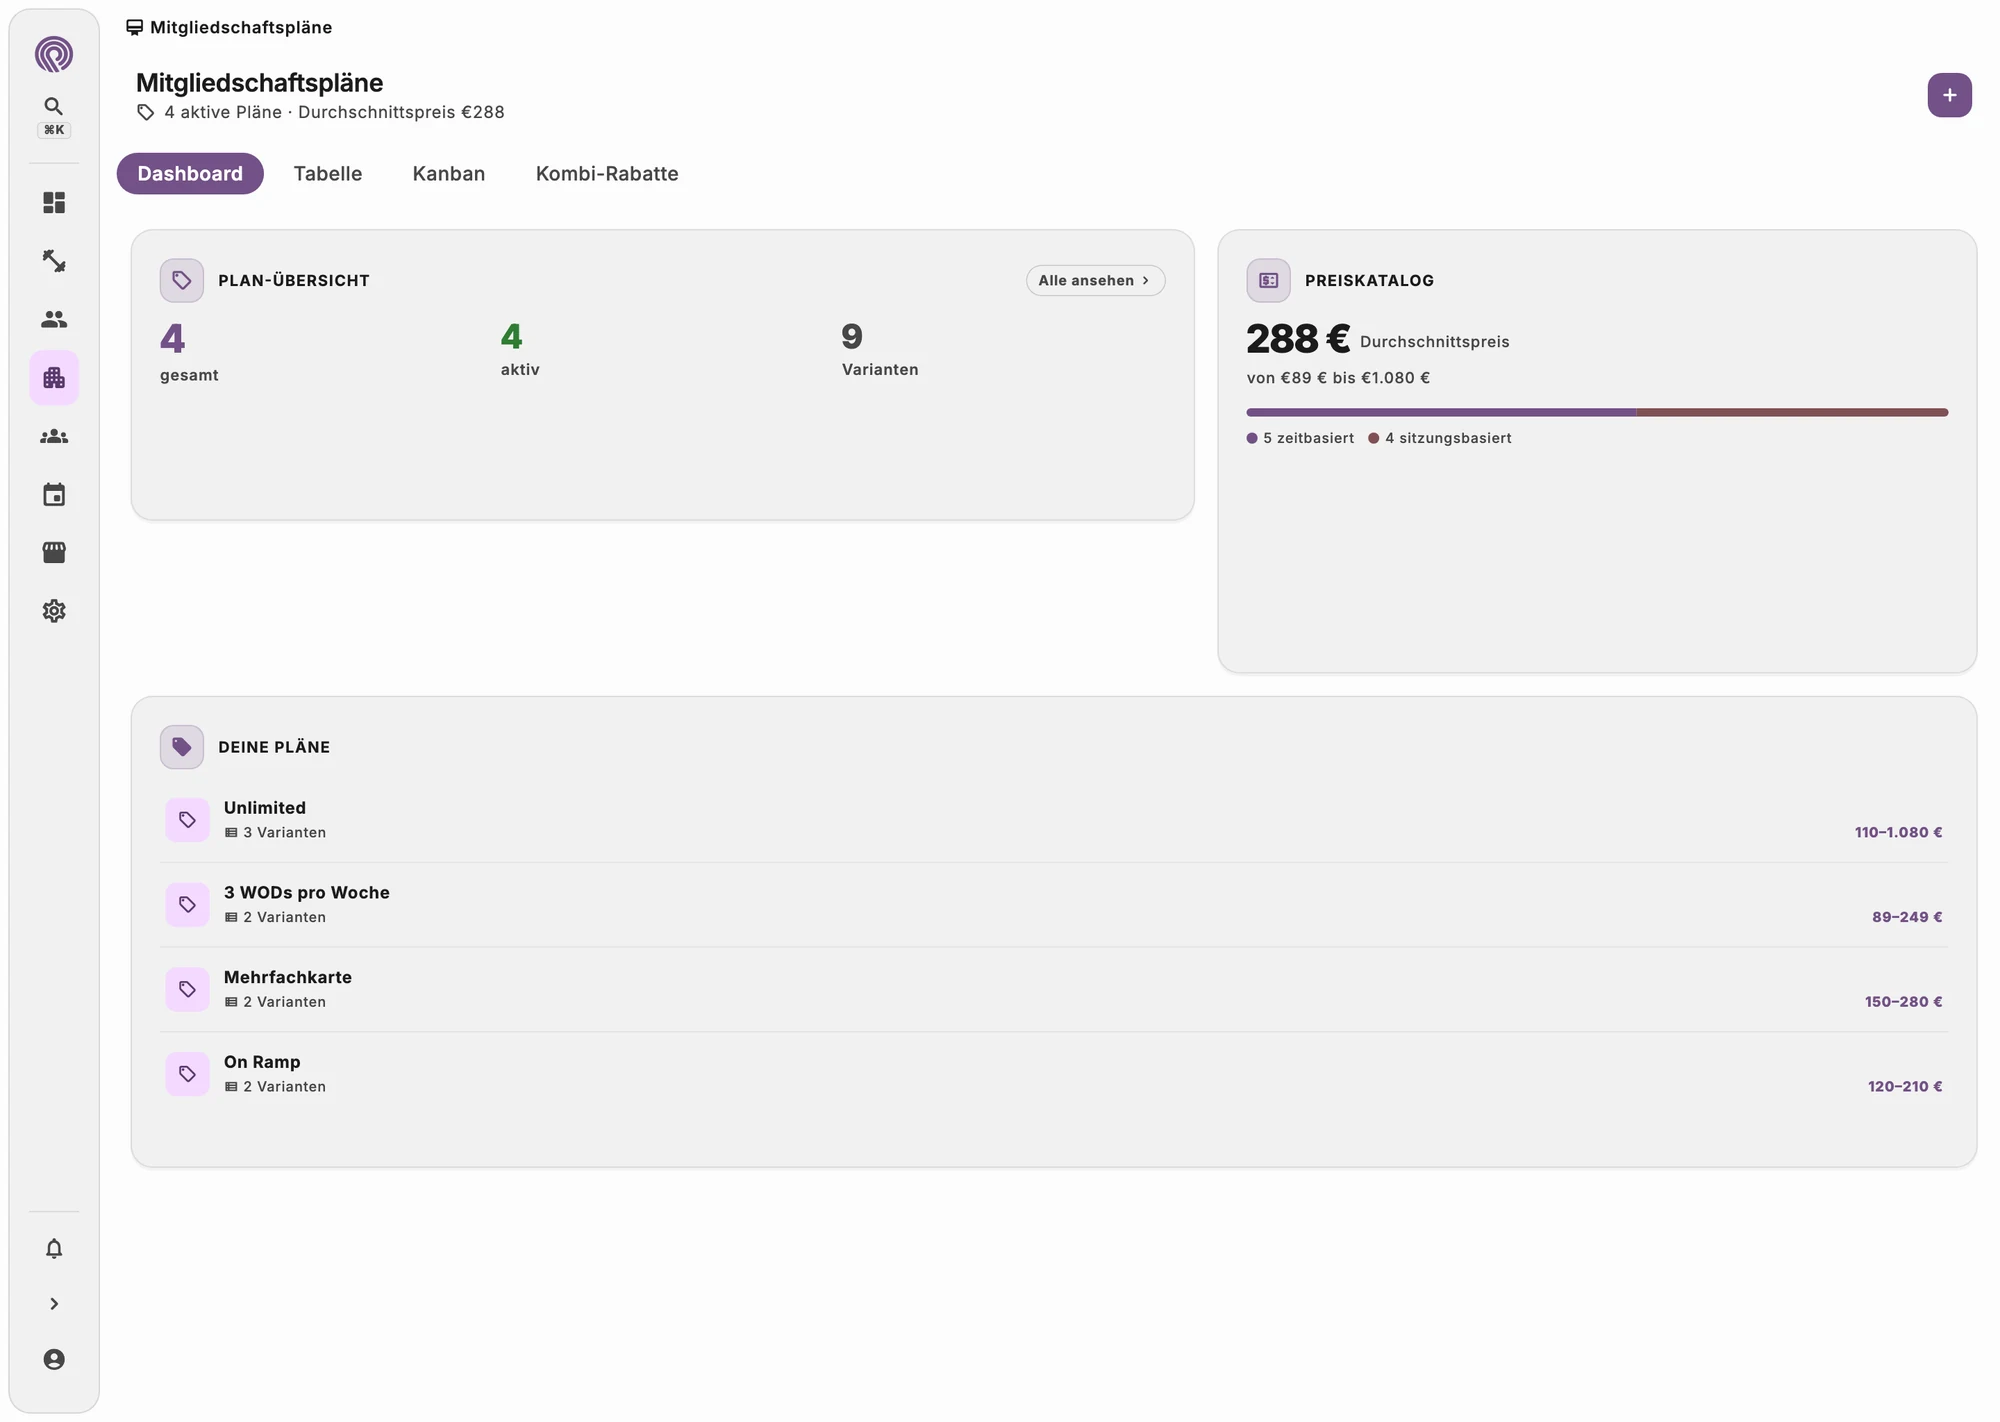
Task: Open the dumbbell workouts icon in sidebar
Action: [54, 261]
